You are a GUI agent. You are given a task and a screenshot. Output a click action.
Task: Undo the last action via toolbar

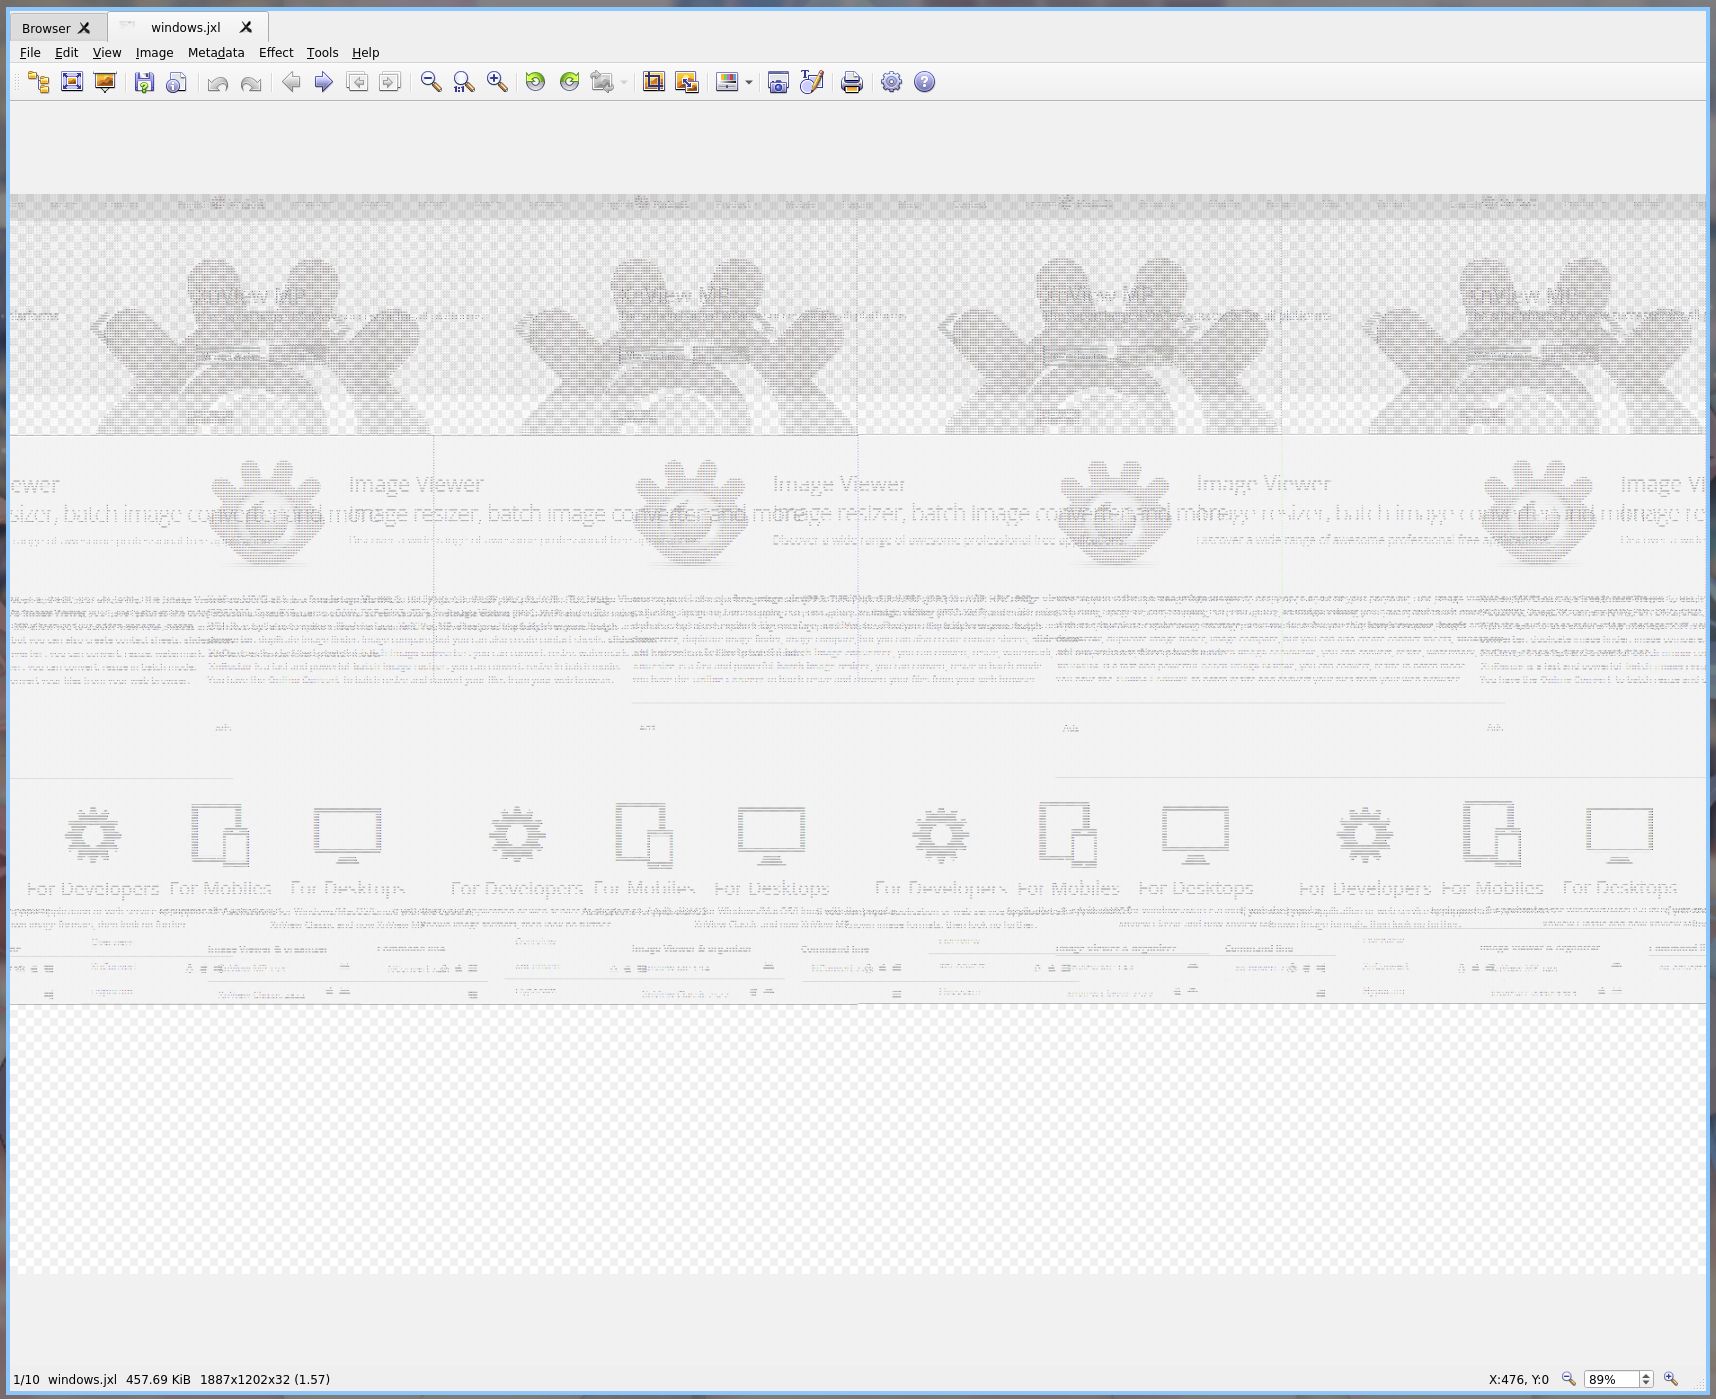(217, 82)
